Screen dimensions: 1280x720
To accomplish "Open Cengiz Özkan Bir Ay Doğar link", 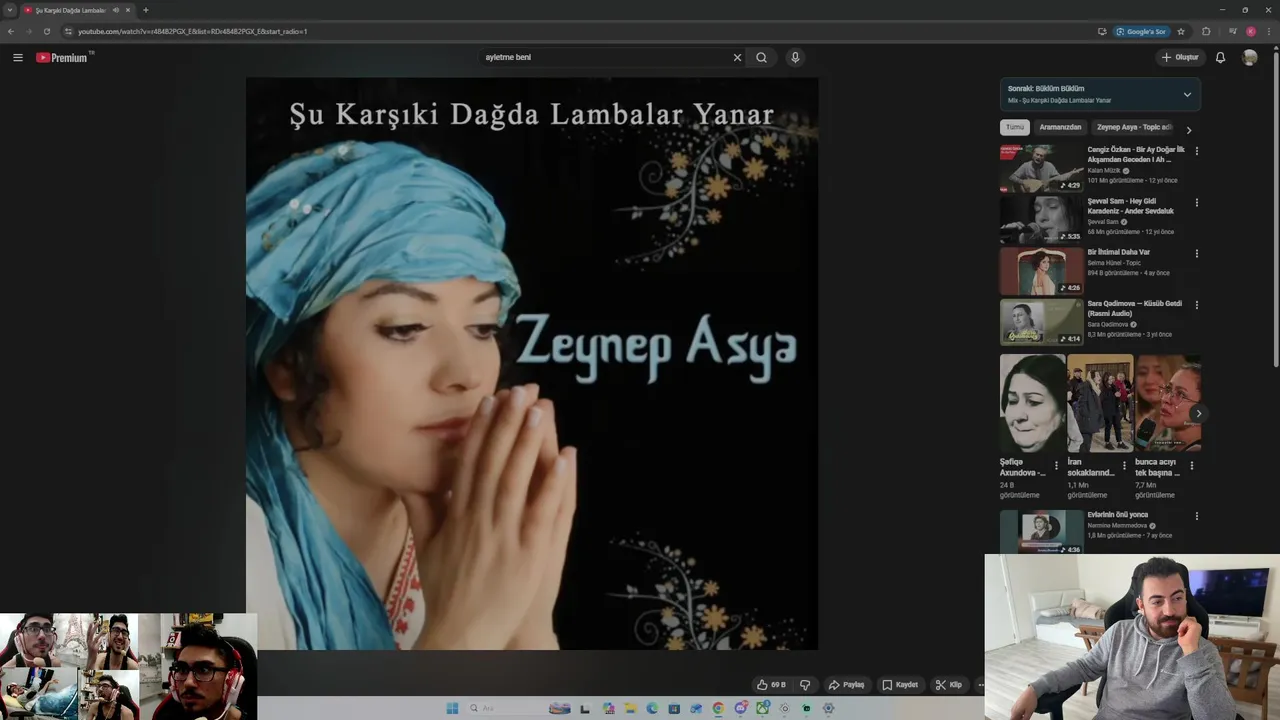I will (x=1136, y=154).
